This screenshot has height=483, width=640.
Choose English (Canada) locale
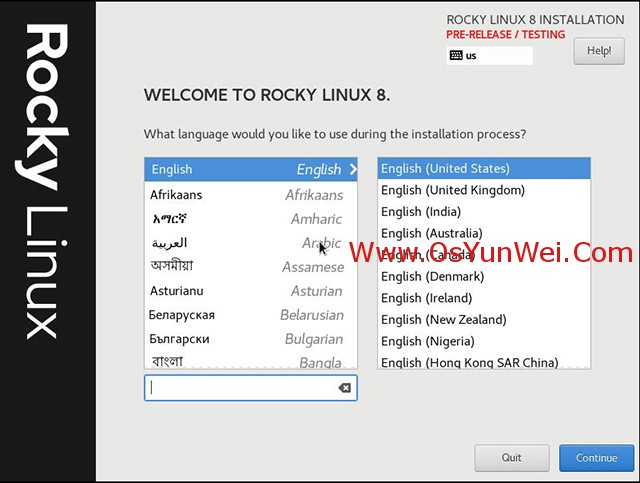tap(484, 255)
